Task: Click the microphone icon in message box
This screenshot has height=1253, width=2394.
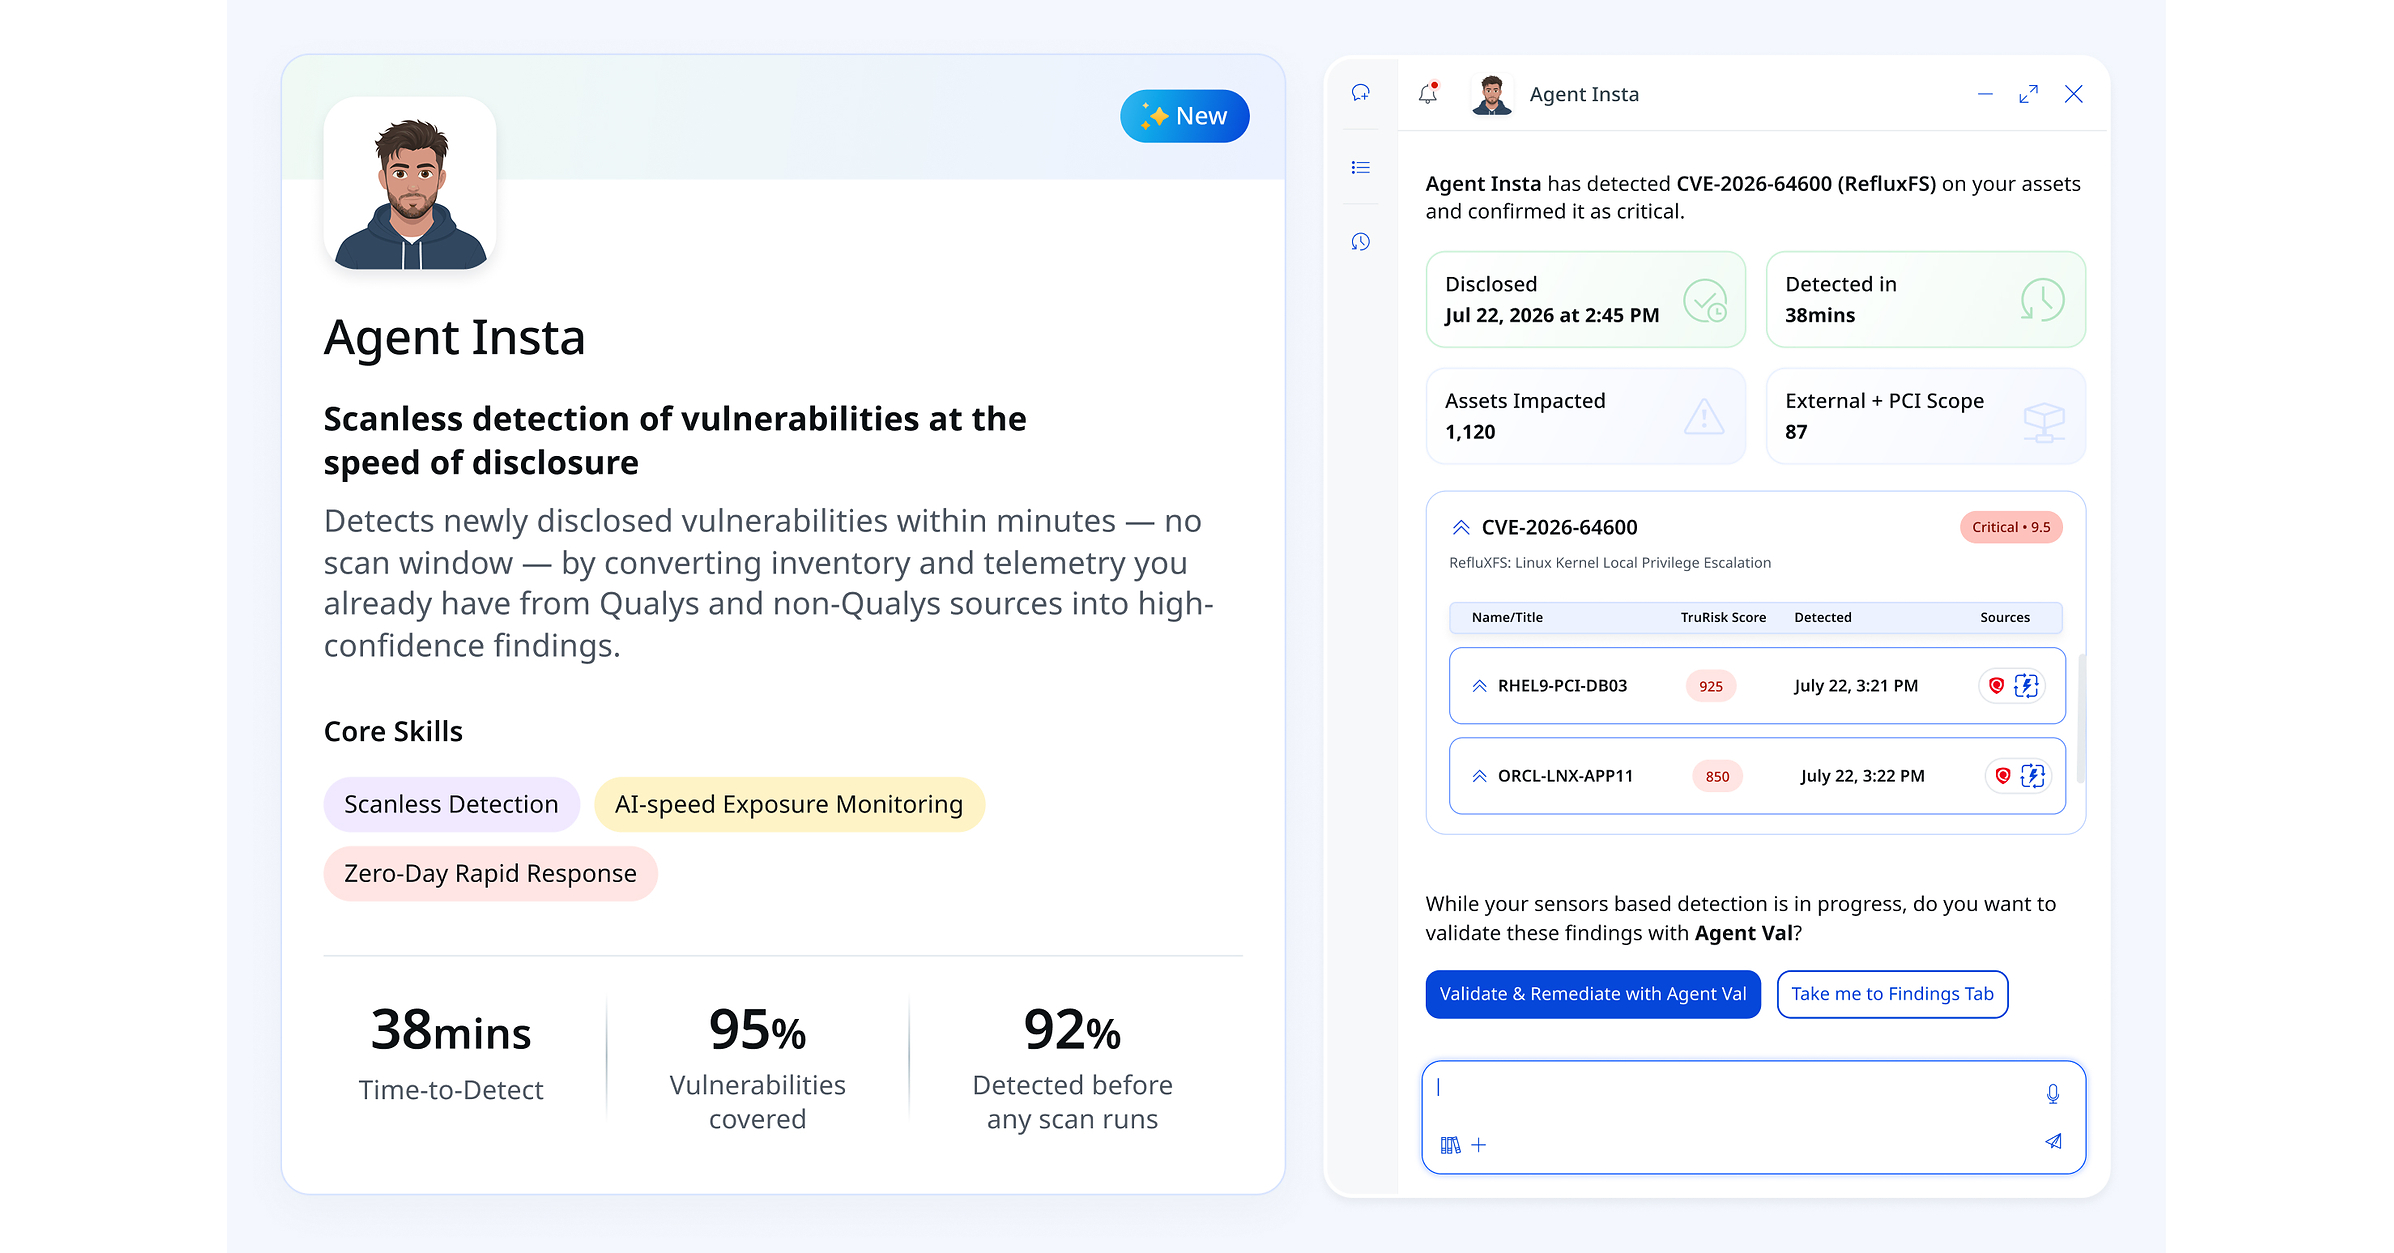Action: coord(2053,1094)
